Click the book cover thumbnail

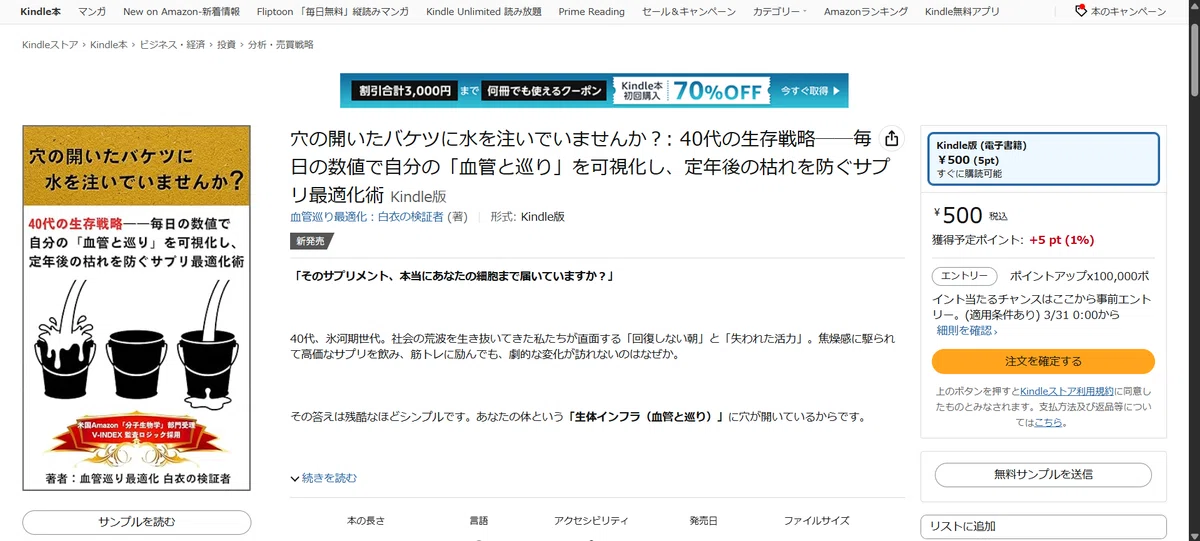(136, 307)
